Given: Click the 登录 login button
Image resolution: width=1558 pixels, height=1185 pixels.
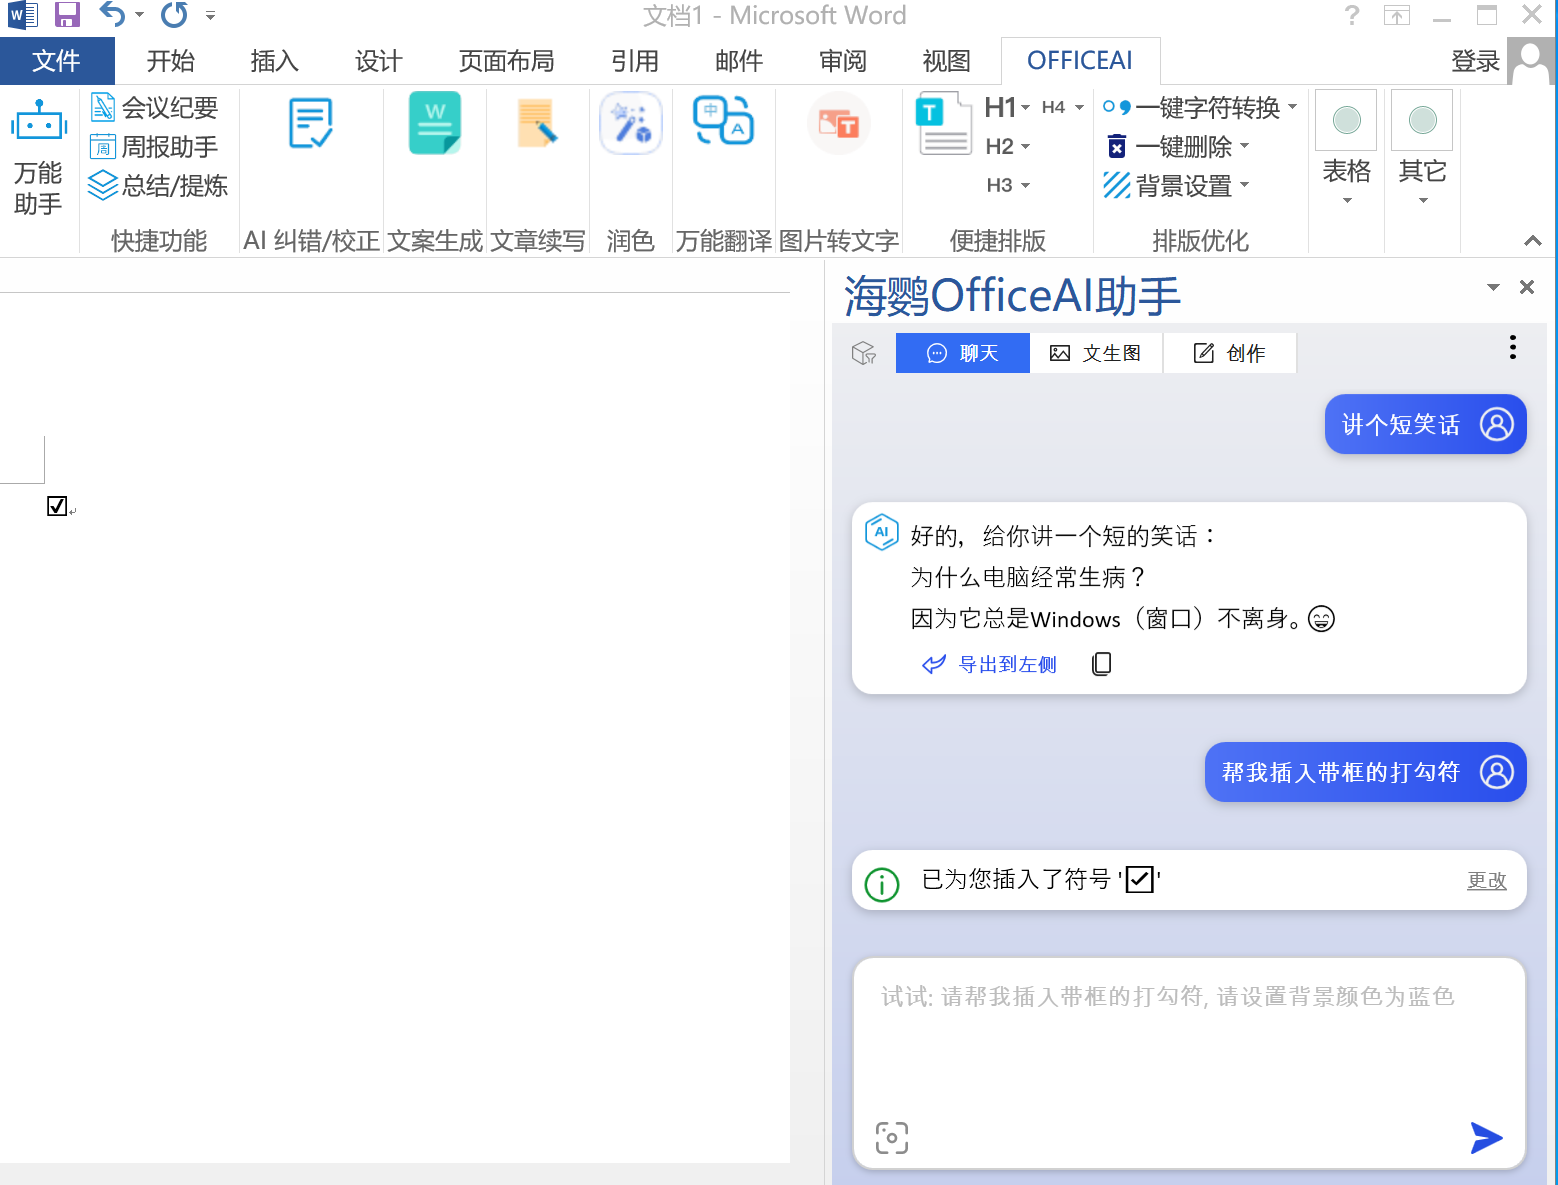Looking at the screenshot, I should click(x=1476, y=61).
